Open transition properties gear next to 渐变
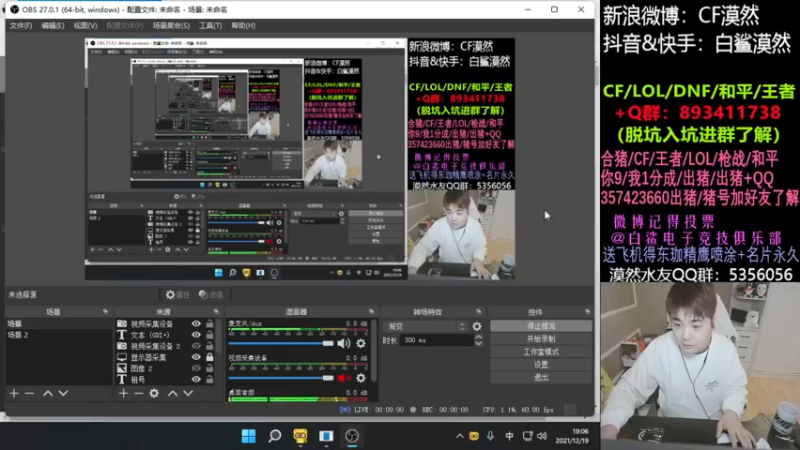The height and width of the screenshot is (450, 800). [477, 326]
